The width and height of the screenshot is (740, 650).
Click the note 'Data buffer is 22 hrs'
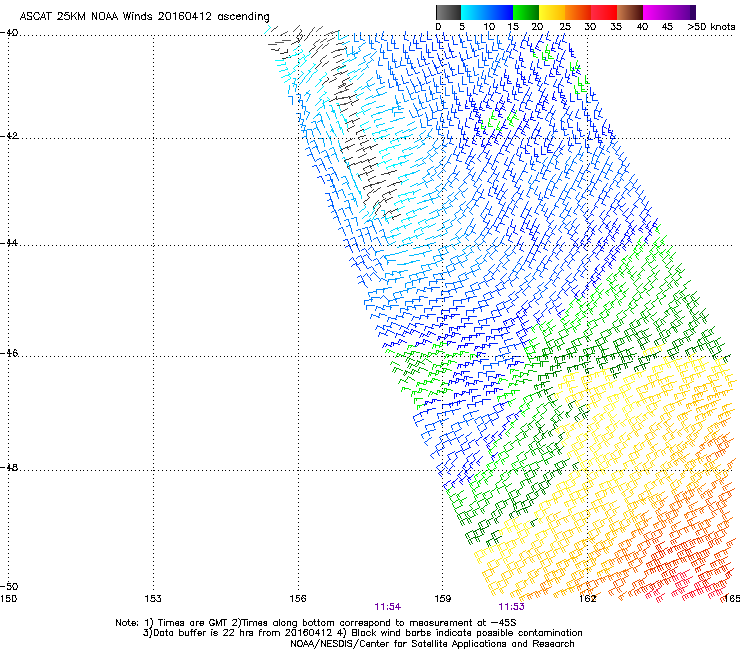(204, 633)
